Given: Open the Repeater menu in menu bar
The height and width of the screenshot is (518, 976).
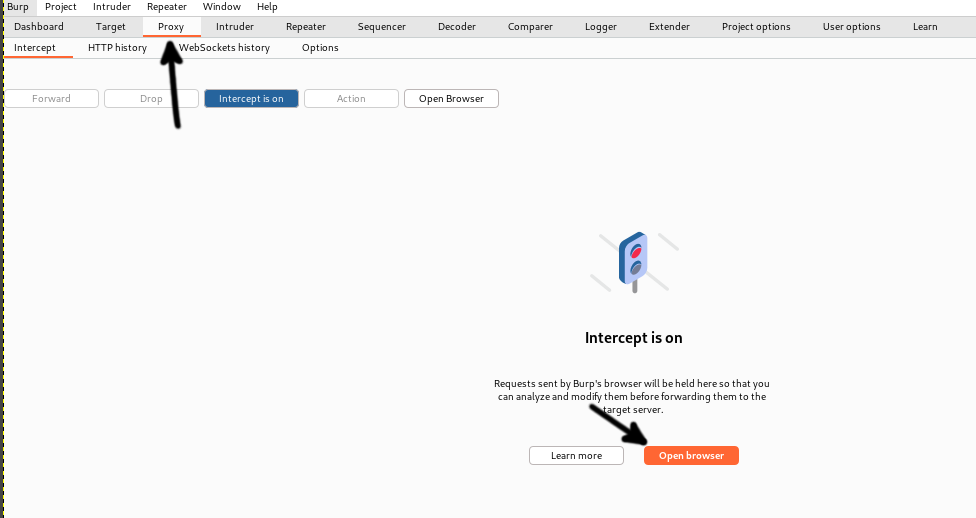Looking at the screenshot, I should click(x=167, y=7).
